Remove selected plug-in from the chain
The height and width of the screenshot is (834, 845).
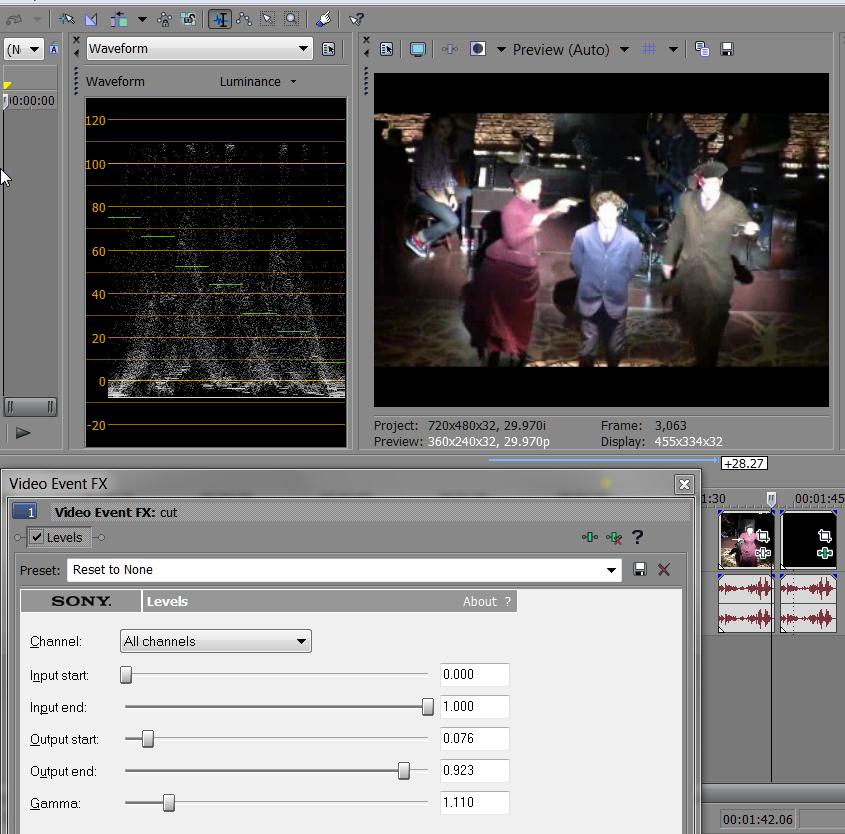[614, 537]
